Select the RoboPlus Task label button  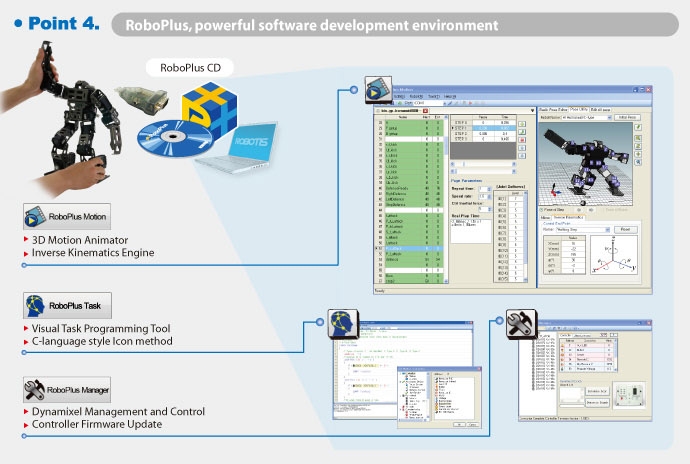[67, 306]
